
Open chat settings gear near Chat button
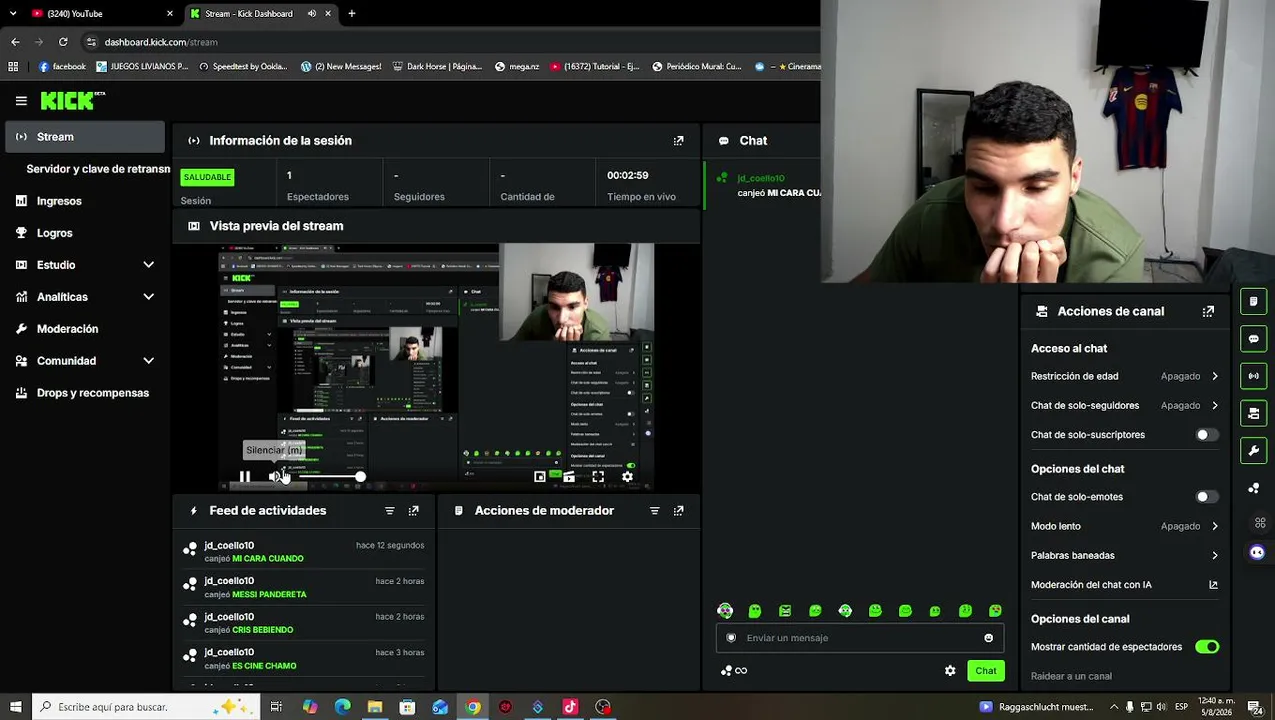(950, 671)
